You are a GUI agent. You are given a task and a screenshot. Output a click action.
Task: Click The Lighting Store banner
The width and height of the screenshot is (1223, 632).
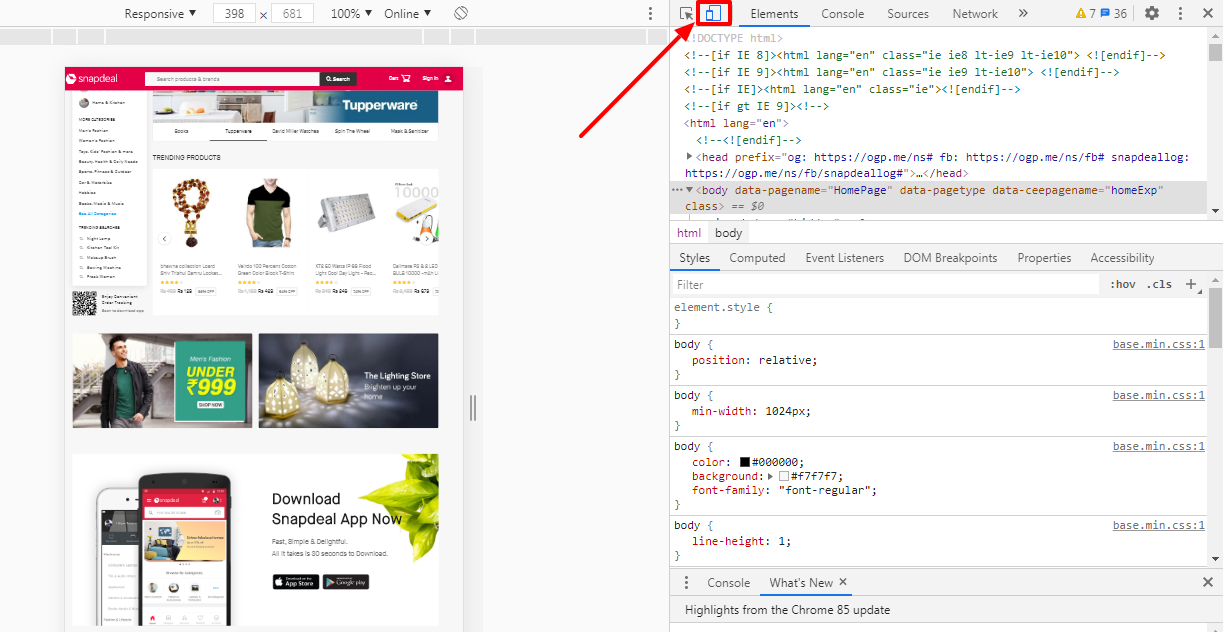pyautogui.click(x=348, y=380)
